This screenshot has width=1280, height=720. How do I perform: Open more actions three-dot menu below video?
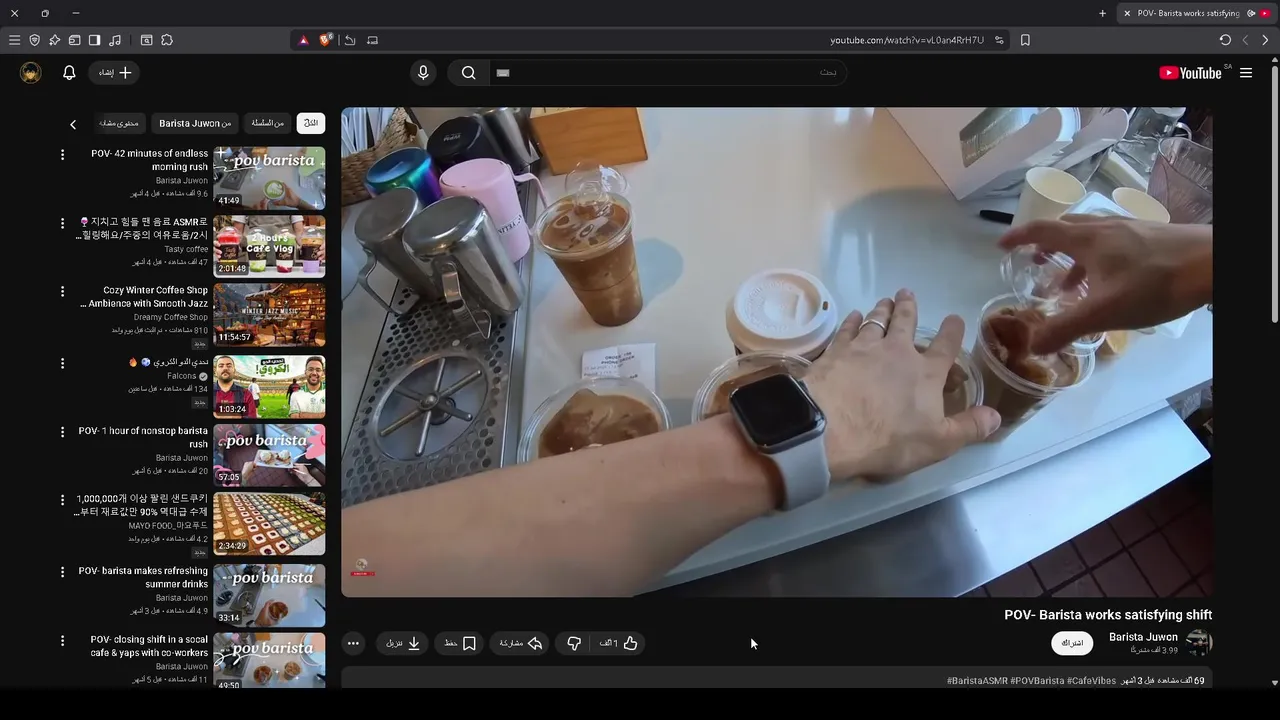click(x=353, y=643)
